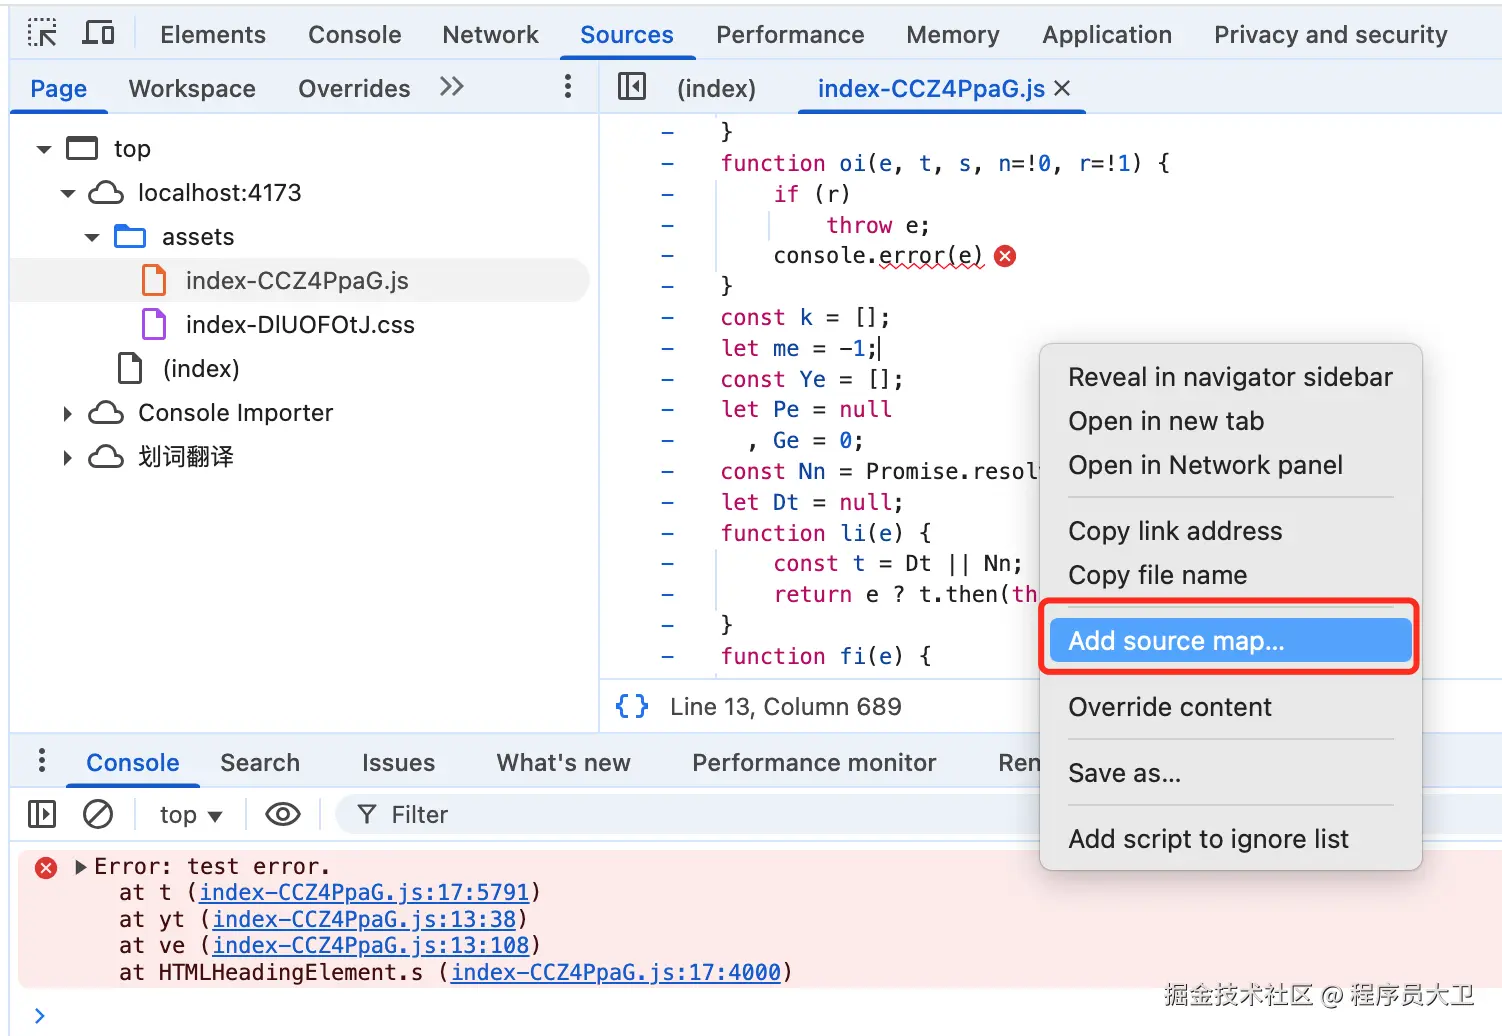The image size is (1502, 1036).
Task: Click the toggle navigator sidebar icon
Action: point(632,88)
